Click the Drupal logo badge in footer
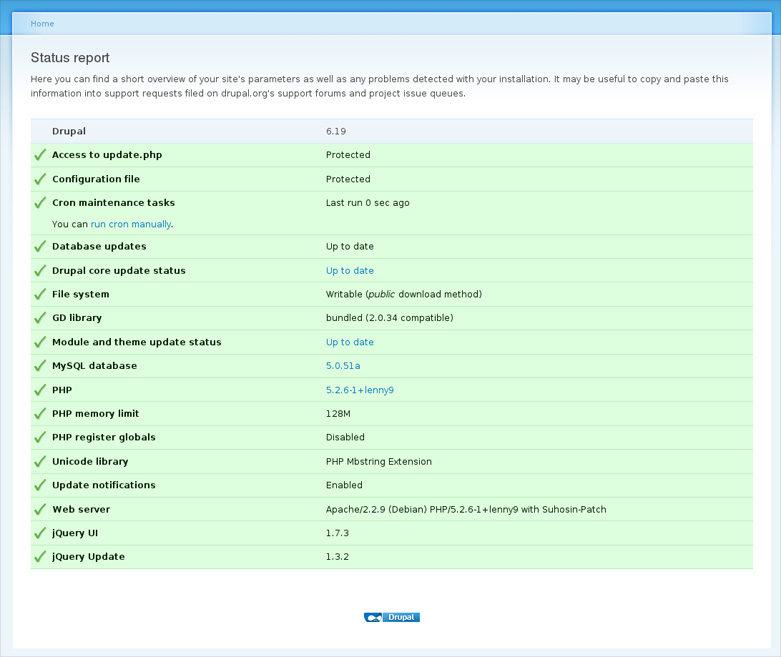Viewport: 781px width, 657px height. pyautogui.click(x=391, y=617)
